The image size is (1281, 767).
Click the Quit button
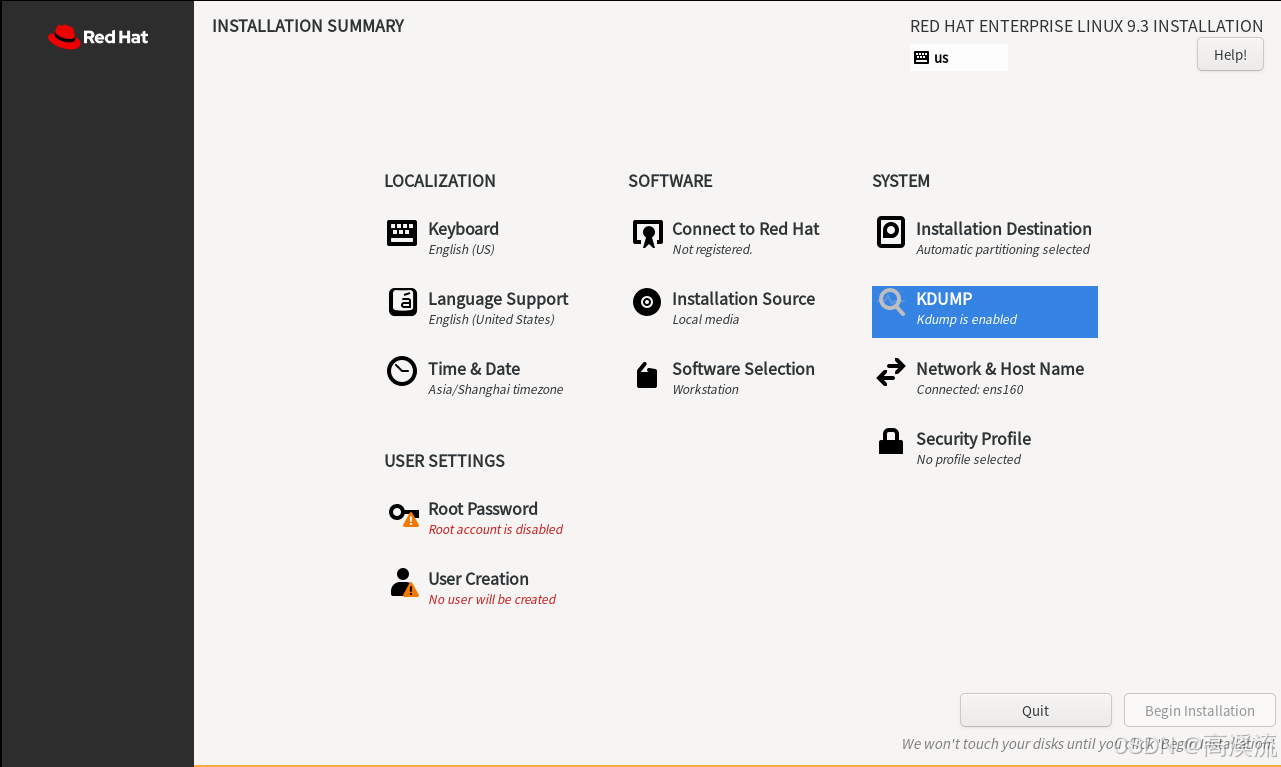pos(1035,711)
